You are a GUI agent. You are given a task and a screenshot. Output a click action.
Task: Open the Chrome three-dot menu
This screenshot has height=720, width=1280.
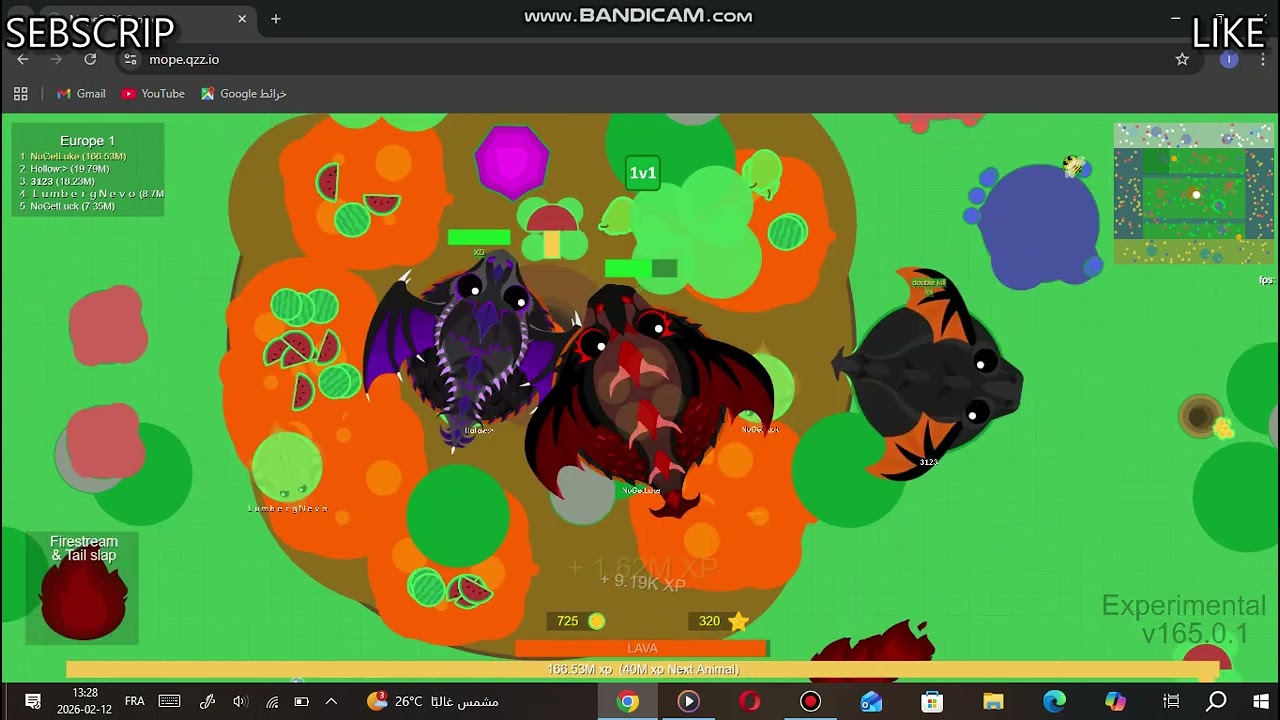coord(1263,59)
